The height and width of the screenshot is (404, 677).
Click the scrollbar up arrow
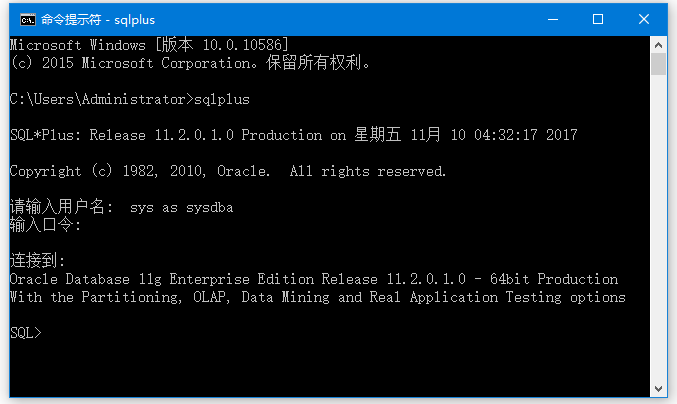pos(658,45)
